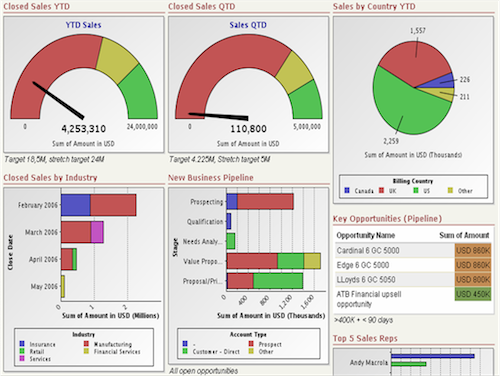Open ATB Financial upsell opportunity
Viewport: 500px width, 376px height.
369,299
